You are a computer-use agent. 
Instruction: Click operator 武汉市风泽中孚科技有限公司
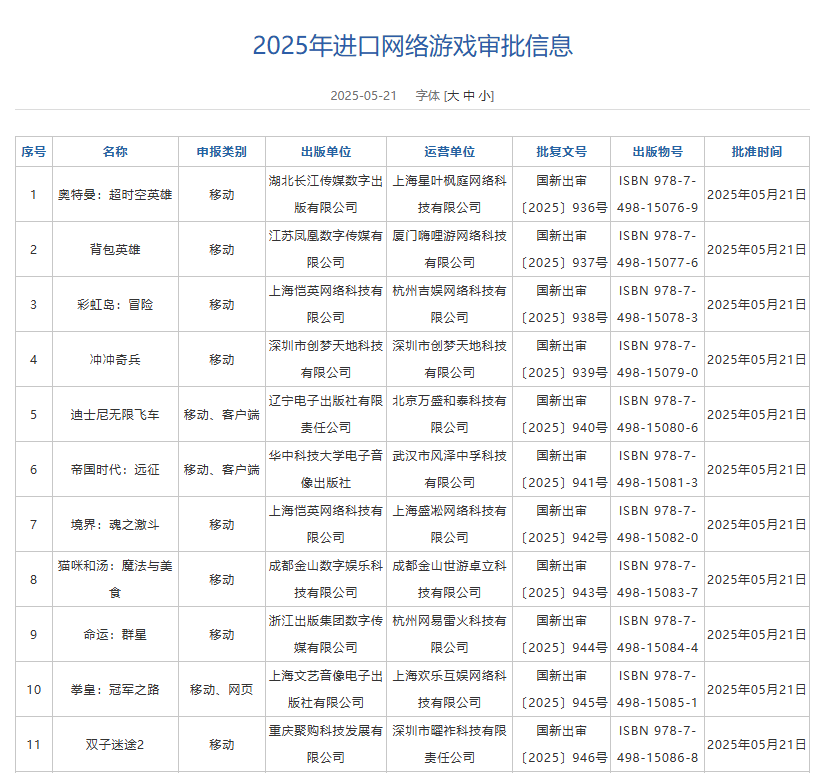click(449, 469)
